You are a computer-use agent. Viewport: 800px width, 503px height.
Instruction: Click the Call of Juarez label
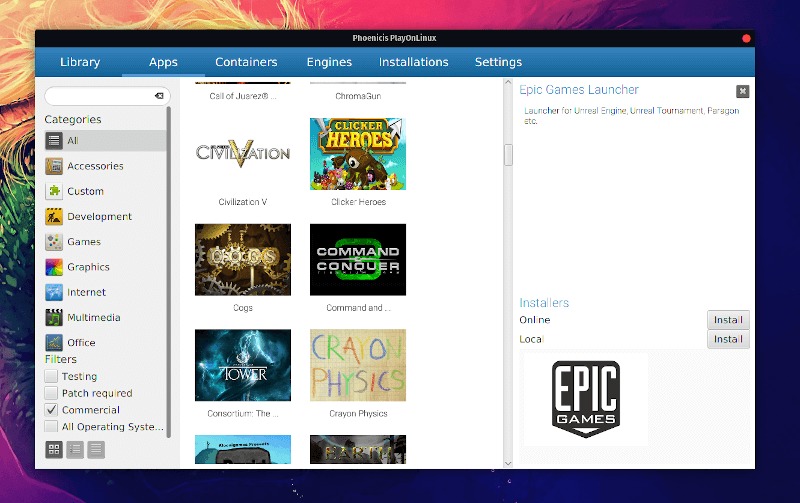pos(243,96)
